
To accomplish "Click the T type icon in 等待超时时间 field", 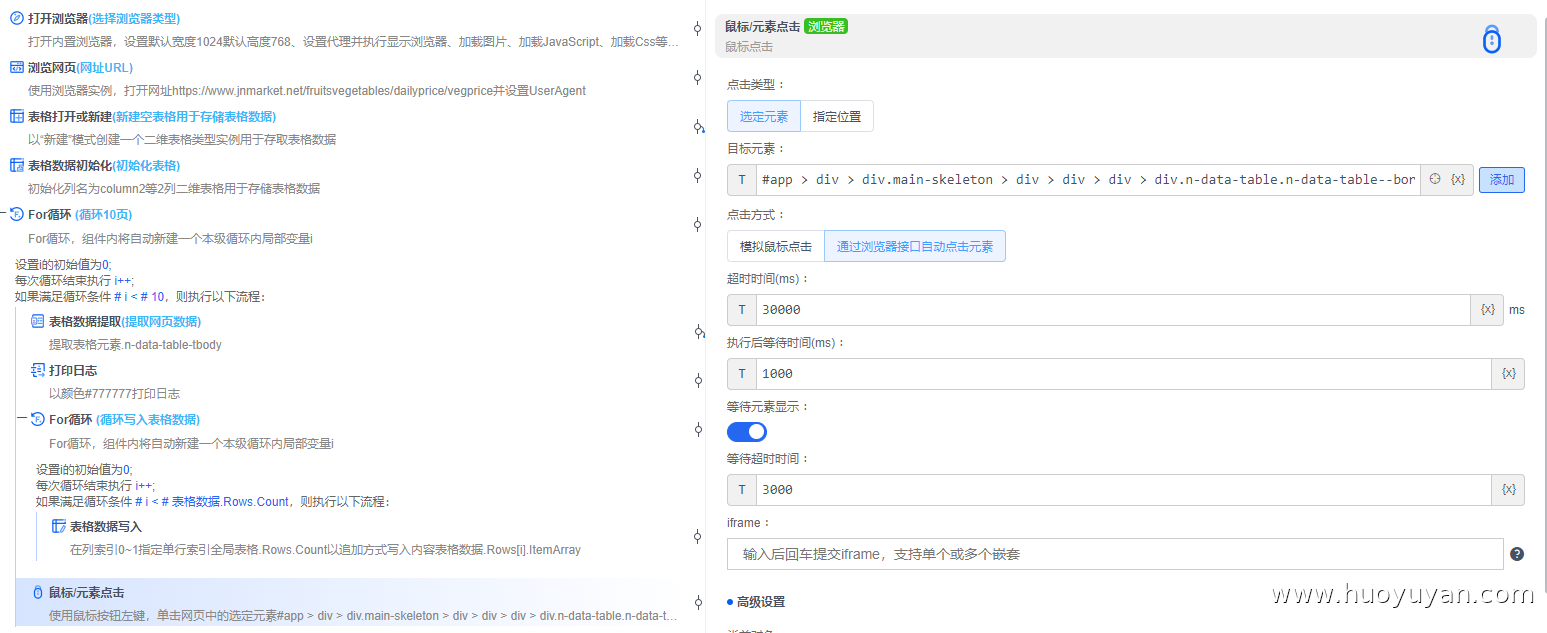I will pos(741,490).
